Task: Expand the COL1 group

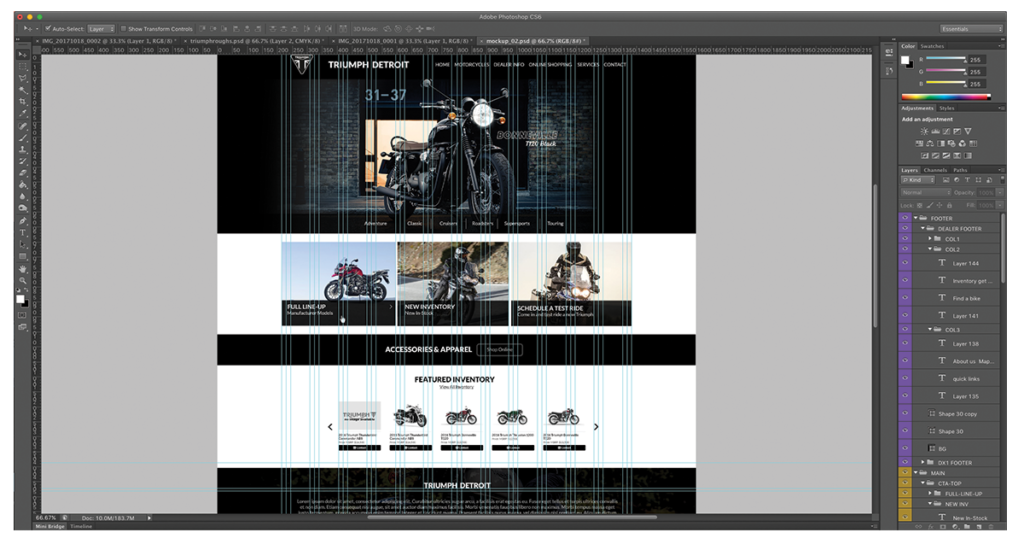Action: click(x=929, y=239)
